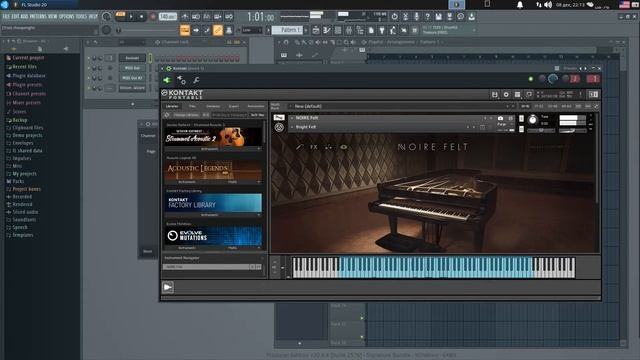Image resolution: width=640 pixels, height=360 pixels.
Task: Click the FL Studio save disk icon
Action: [x=438, y=17]
